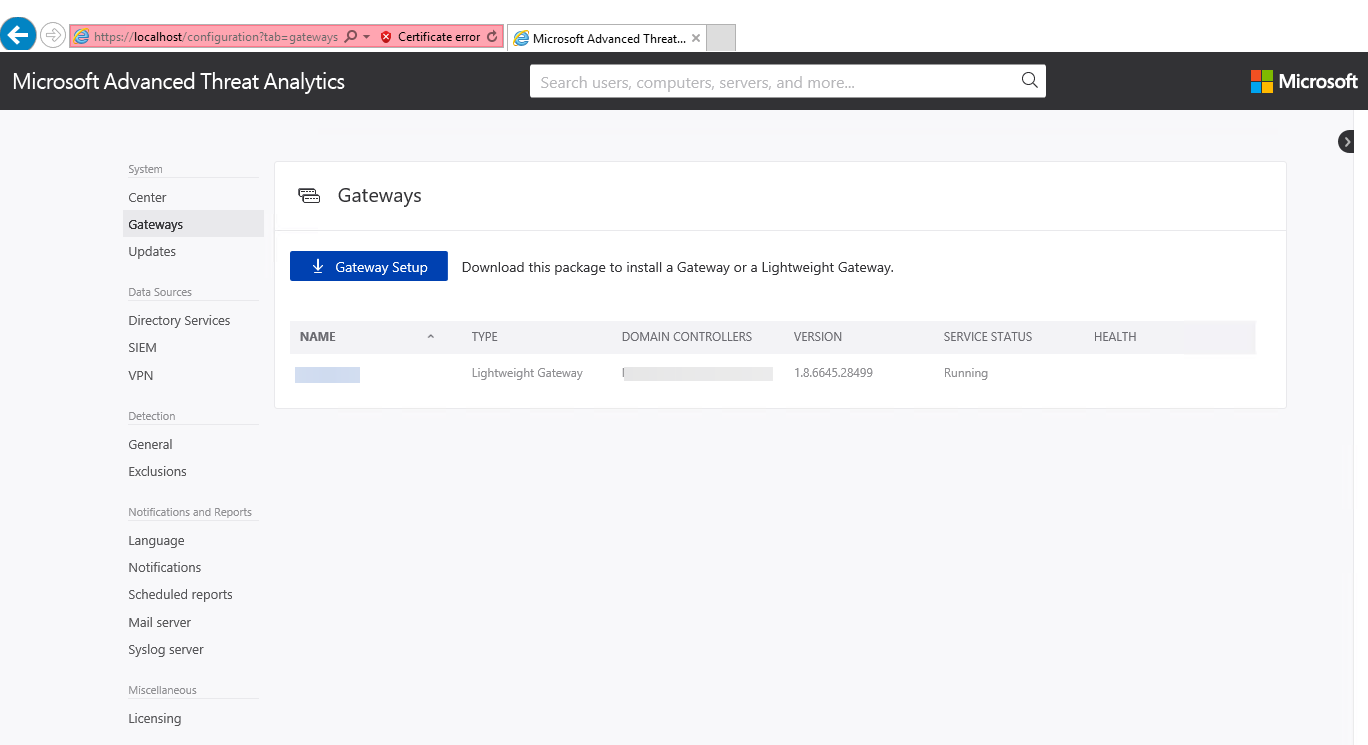Click the Microsoft logo in header
The width and height of the screenshot is (1368, 745).
coord(1304,82)
